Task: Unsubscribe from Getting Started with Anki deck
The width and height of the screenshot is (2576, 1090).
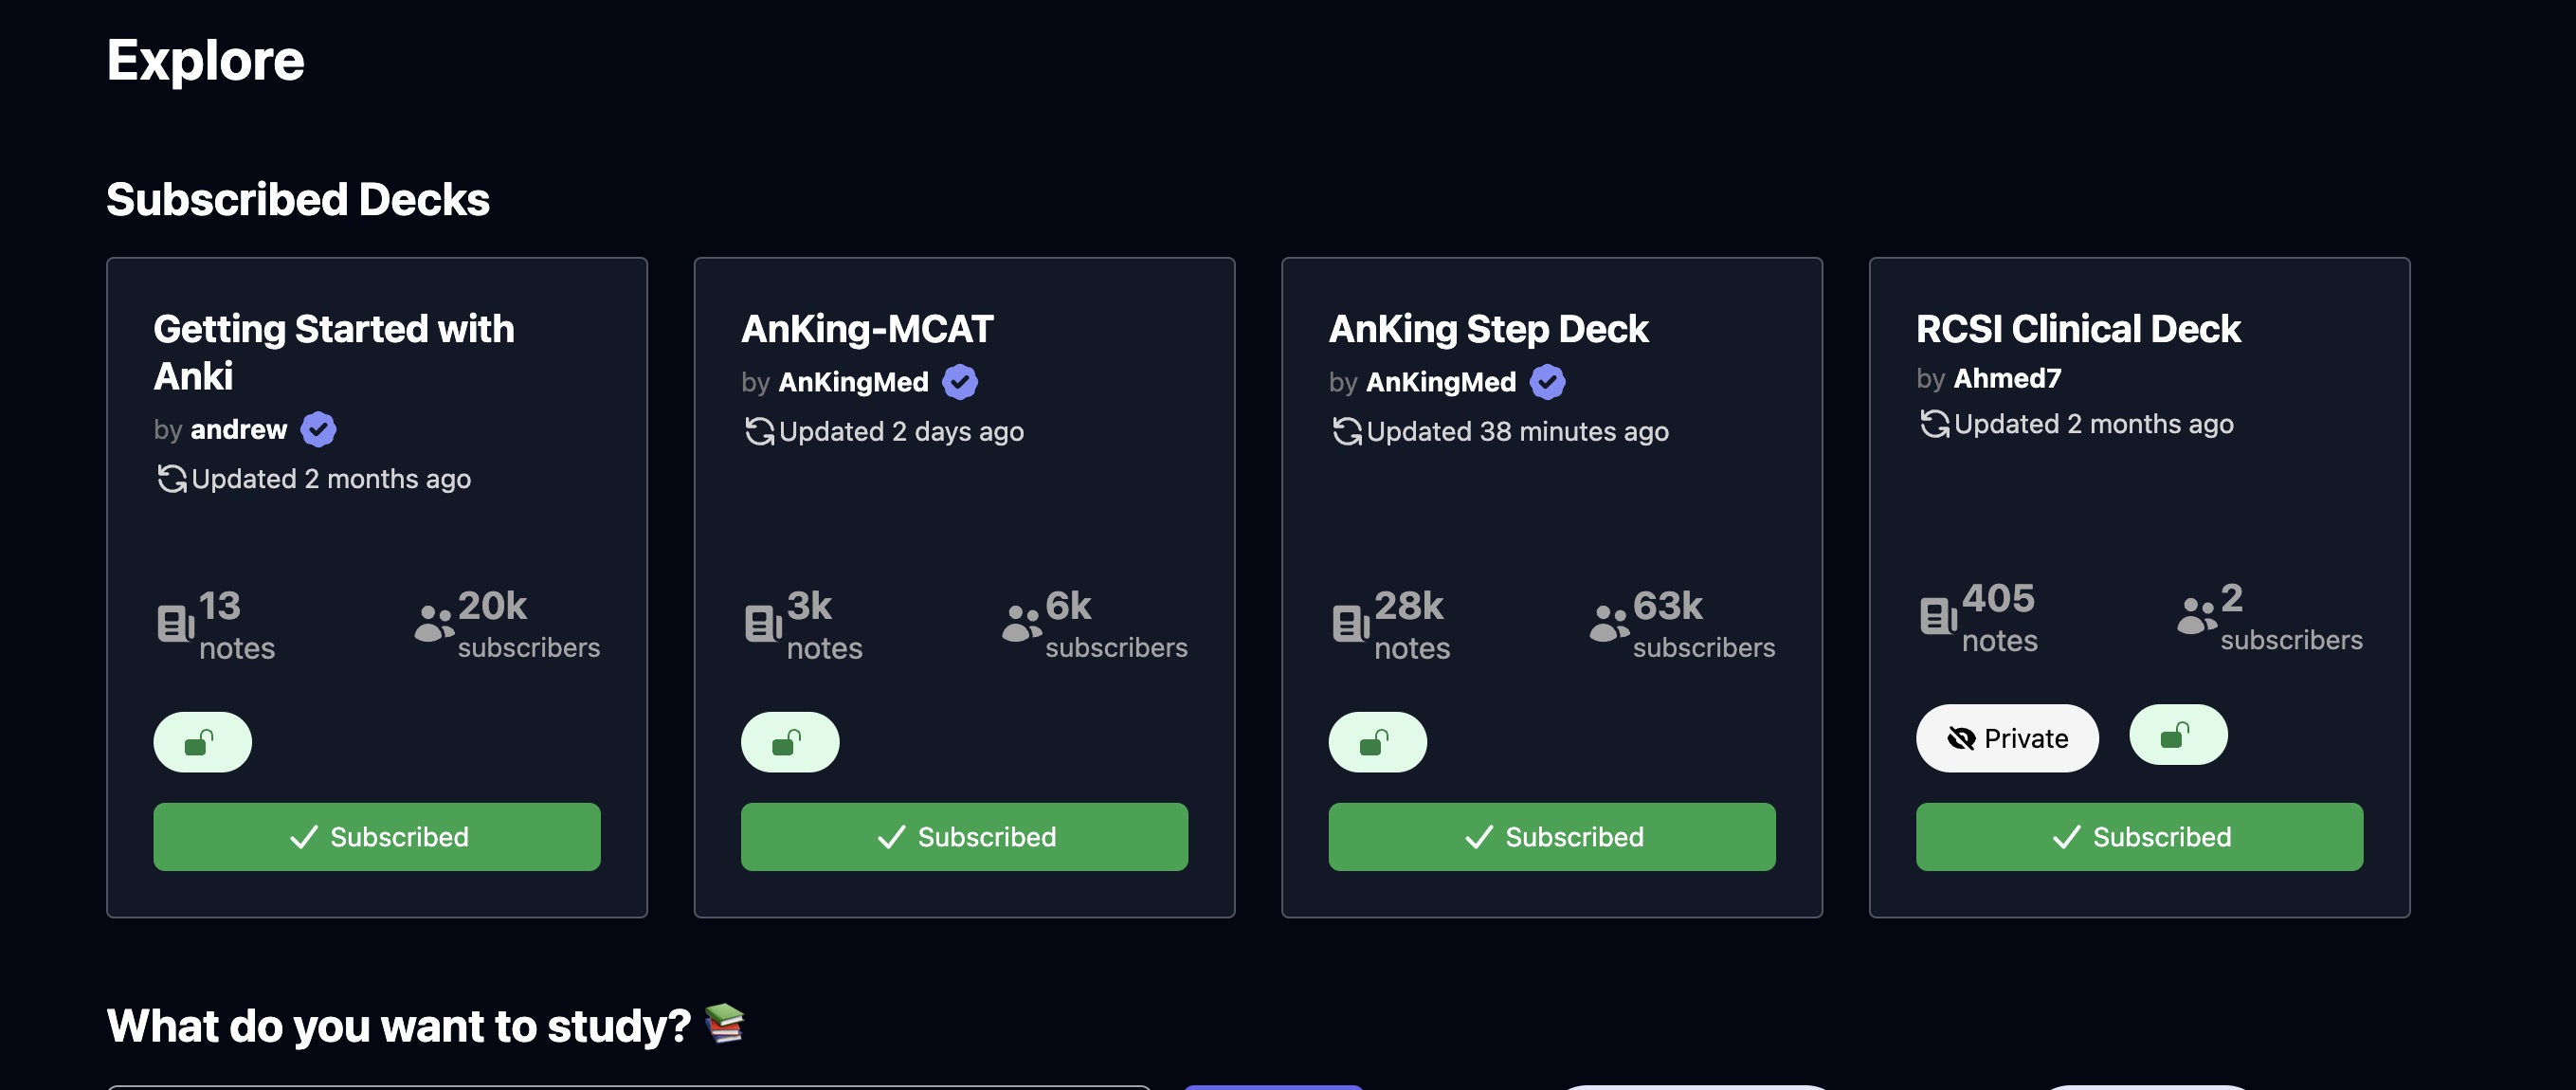Action: pyautogui.click(x=377, y=837)
